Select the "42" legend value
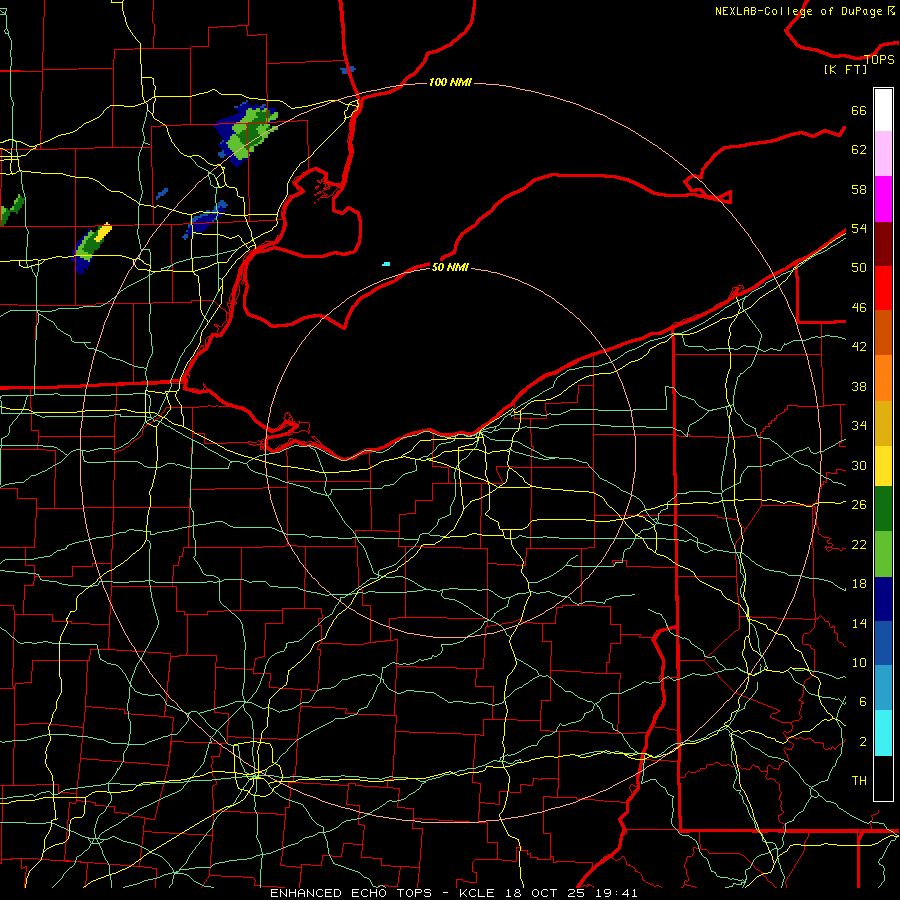 pos(859,347)
